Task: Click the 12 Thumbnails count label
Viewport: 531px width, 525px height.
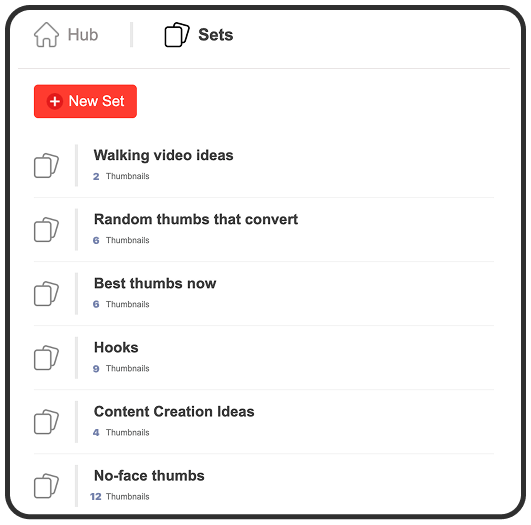Action: [120, 497]
